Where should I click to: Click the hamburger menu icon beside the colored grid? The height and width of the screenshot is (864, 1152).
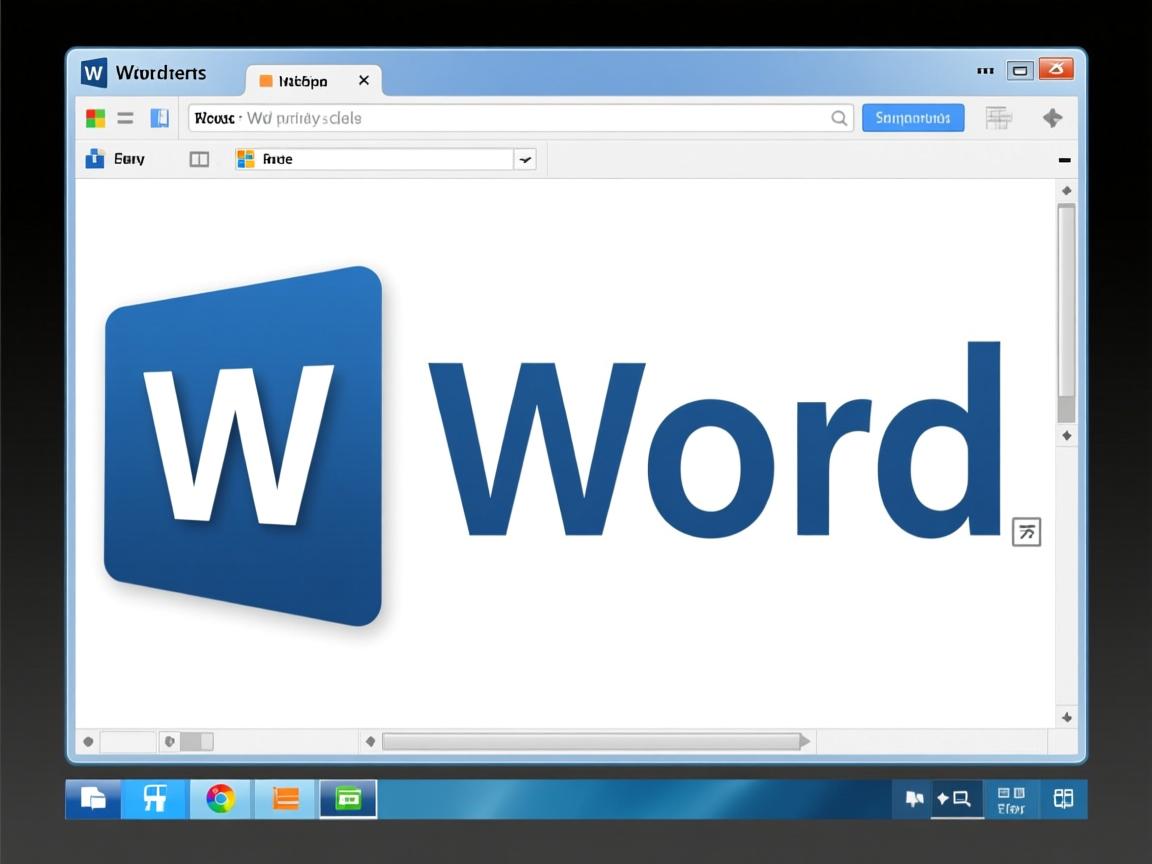(125, 117)
